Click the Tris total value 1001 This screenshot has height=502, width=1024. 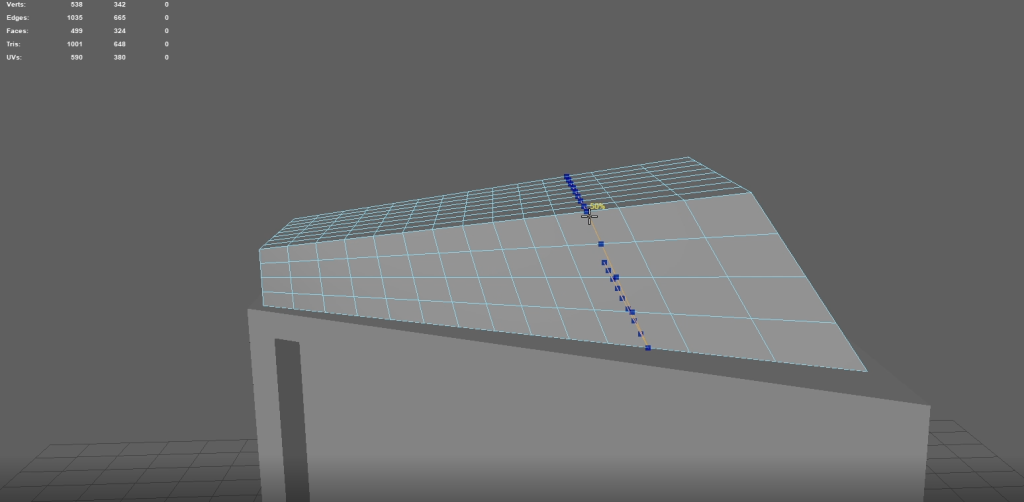76,44
